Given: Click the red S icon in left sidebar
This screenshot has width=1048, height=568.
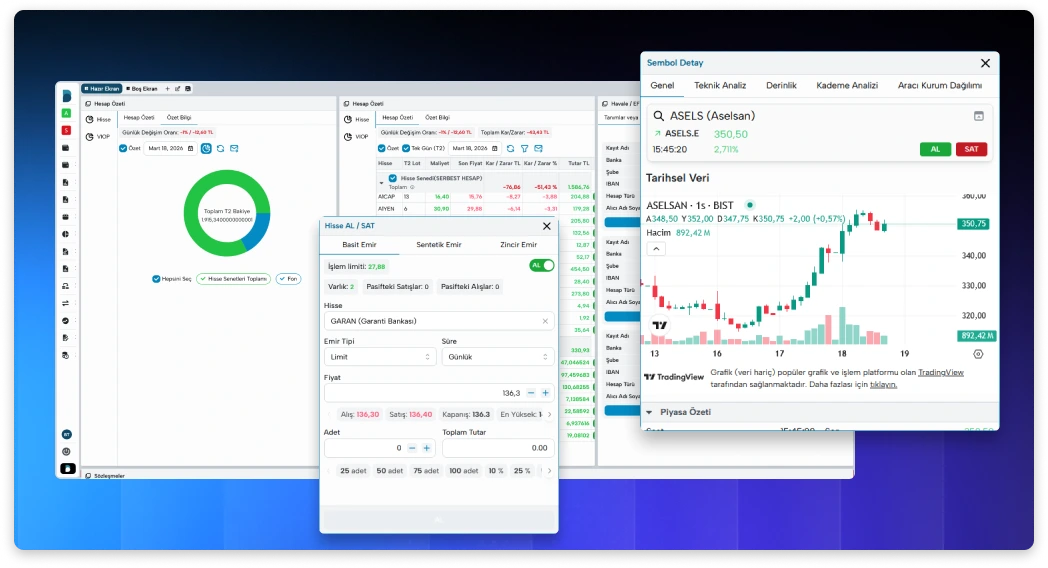Looking at the screenshot, I should tap(66, 130).
